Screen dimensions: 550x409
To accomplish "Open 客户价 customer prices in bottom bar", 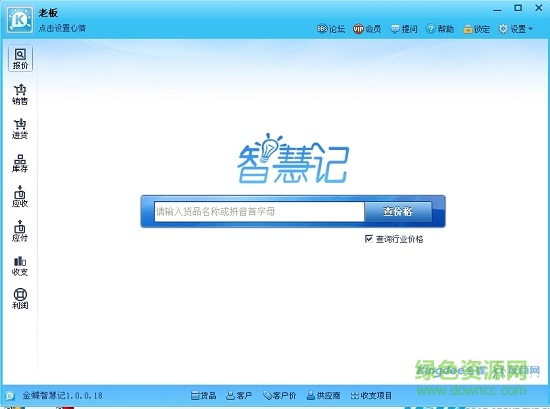I will (x=280, y=396).
